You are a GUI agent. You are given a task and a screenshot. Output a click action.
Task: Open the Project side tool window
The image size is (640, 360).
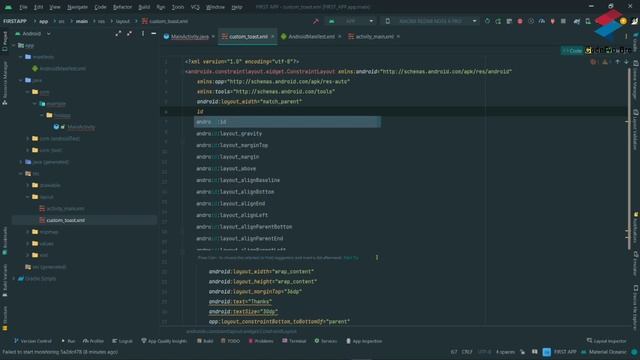pos(4,41)
